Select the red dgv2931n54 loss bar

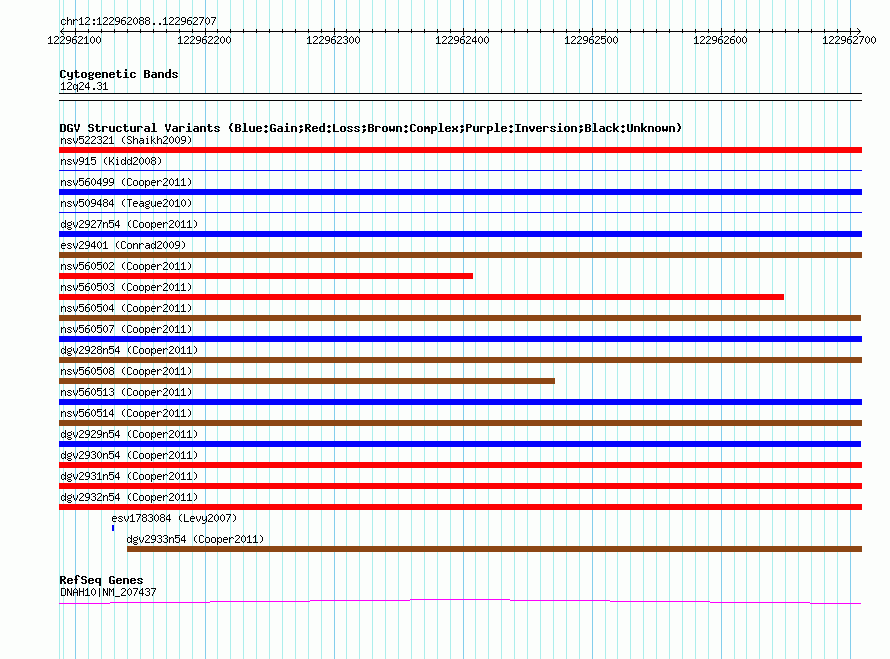(460, 486)
